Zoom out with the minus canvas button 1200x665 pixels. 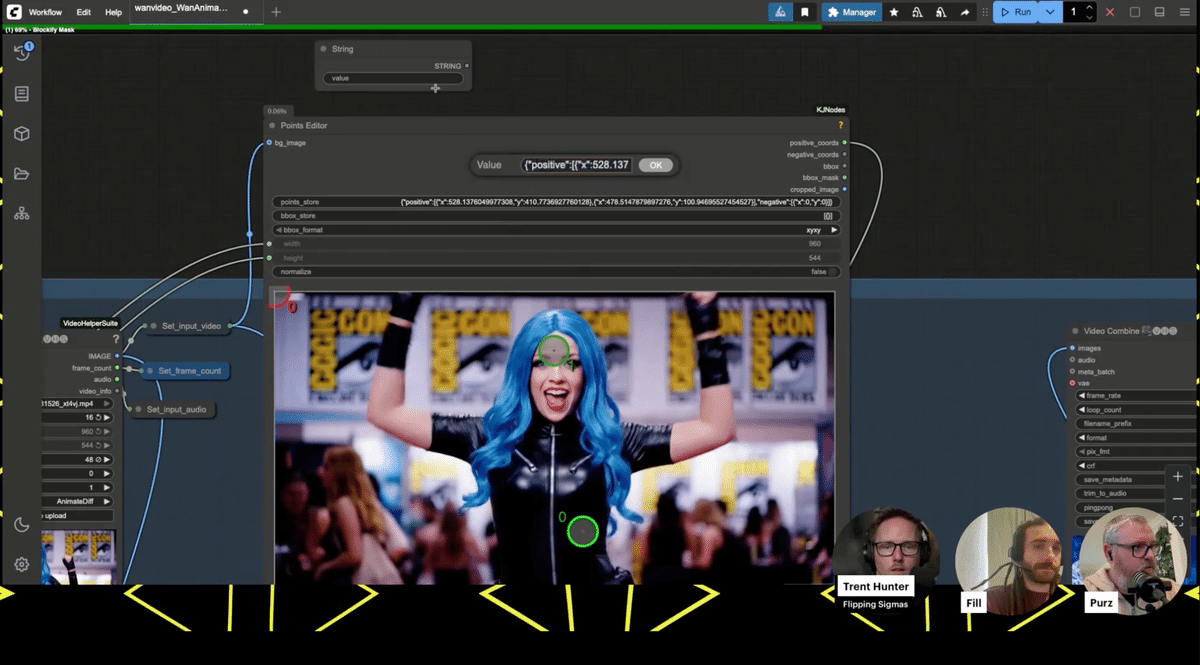1178,499
